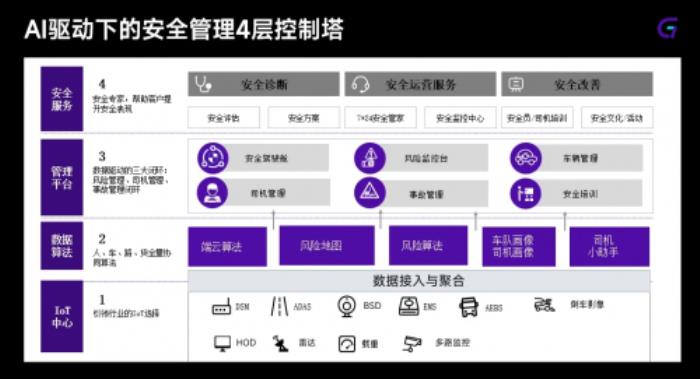
Task: Click the whiteboard icon beside 安全改善
Action: [517, 84]
